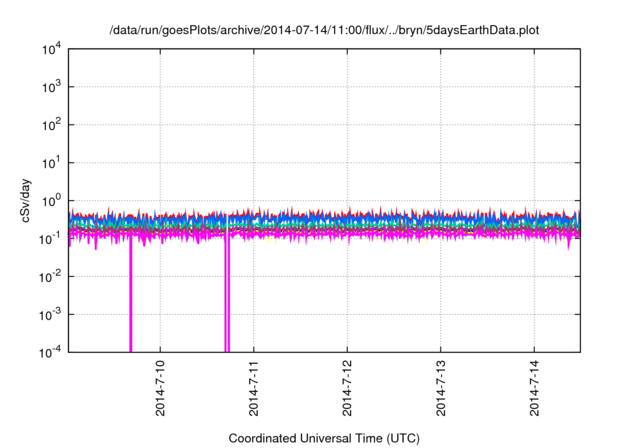Select the 2014-7-12 date tick label
Screen dimensions: 640x448
(347, 388)
